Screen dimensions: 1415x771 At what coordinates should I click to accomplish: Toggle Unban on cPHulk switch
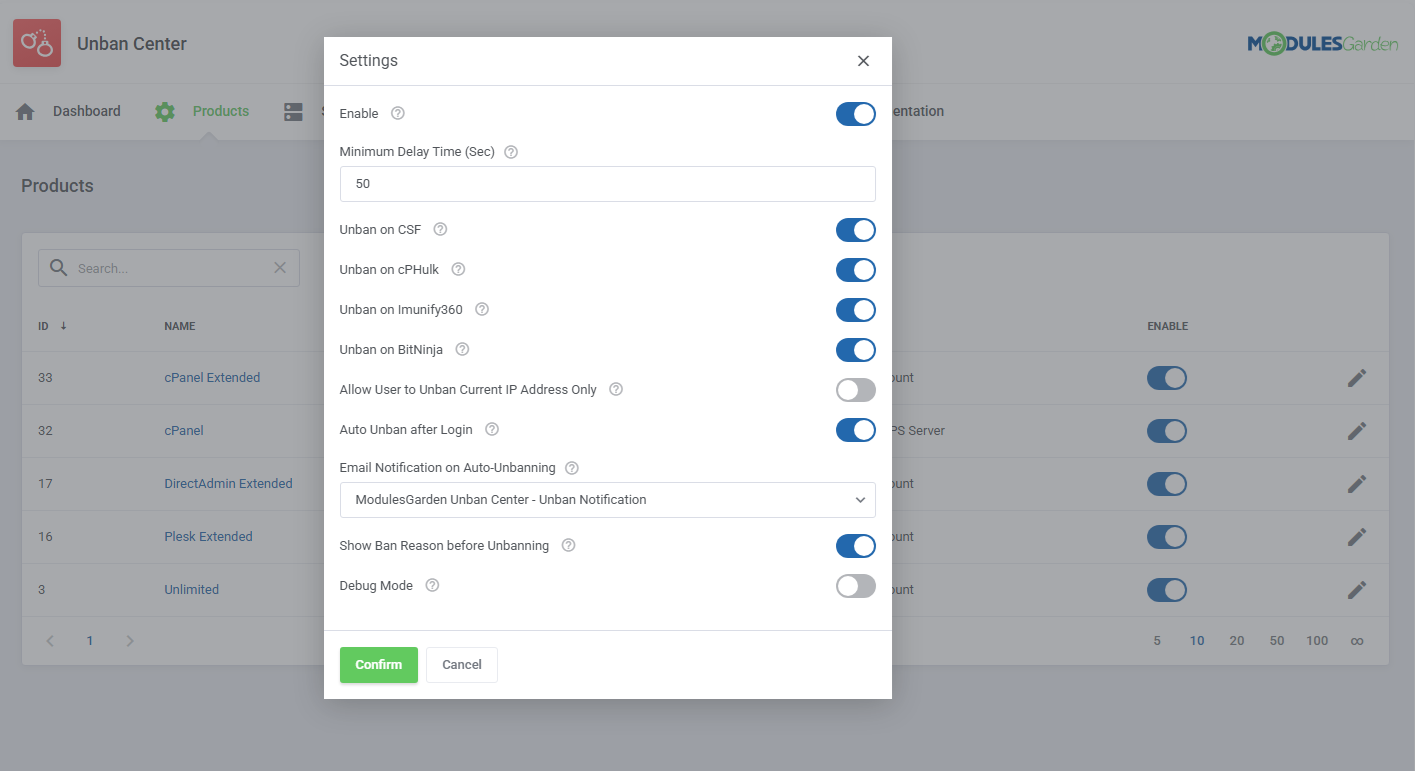click(x=856, y=270)
